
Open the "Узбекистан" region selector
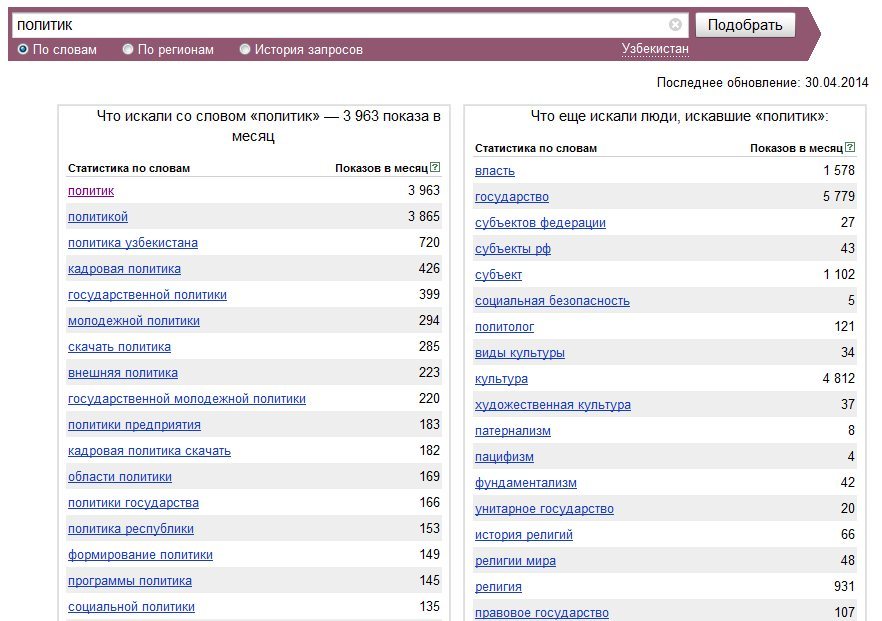pos(655,49)
